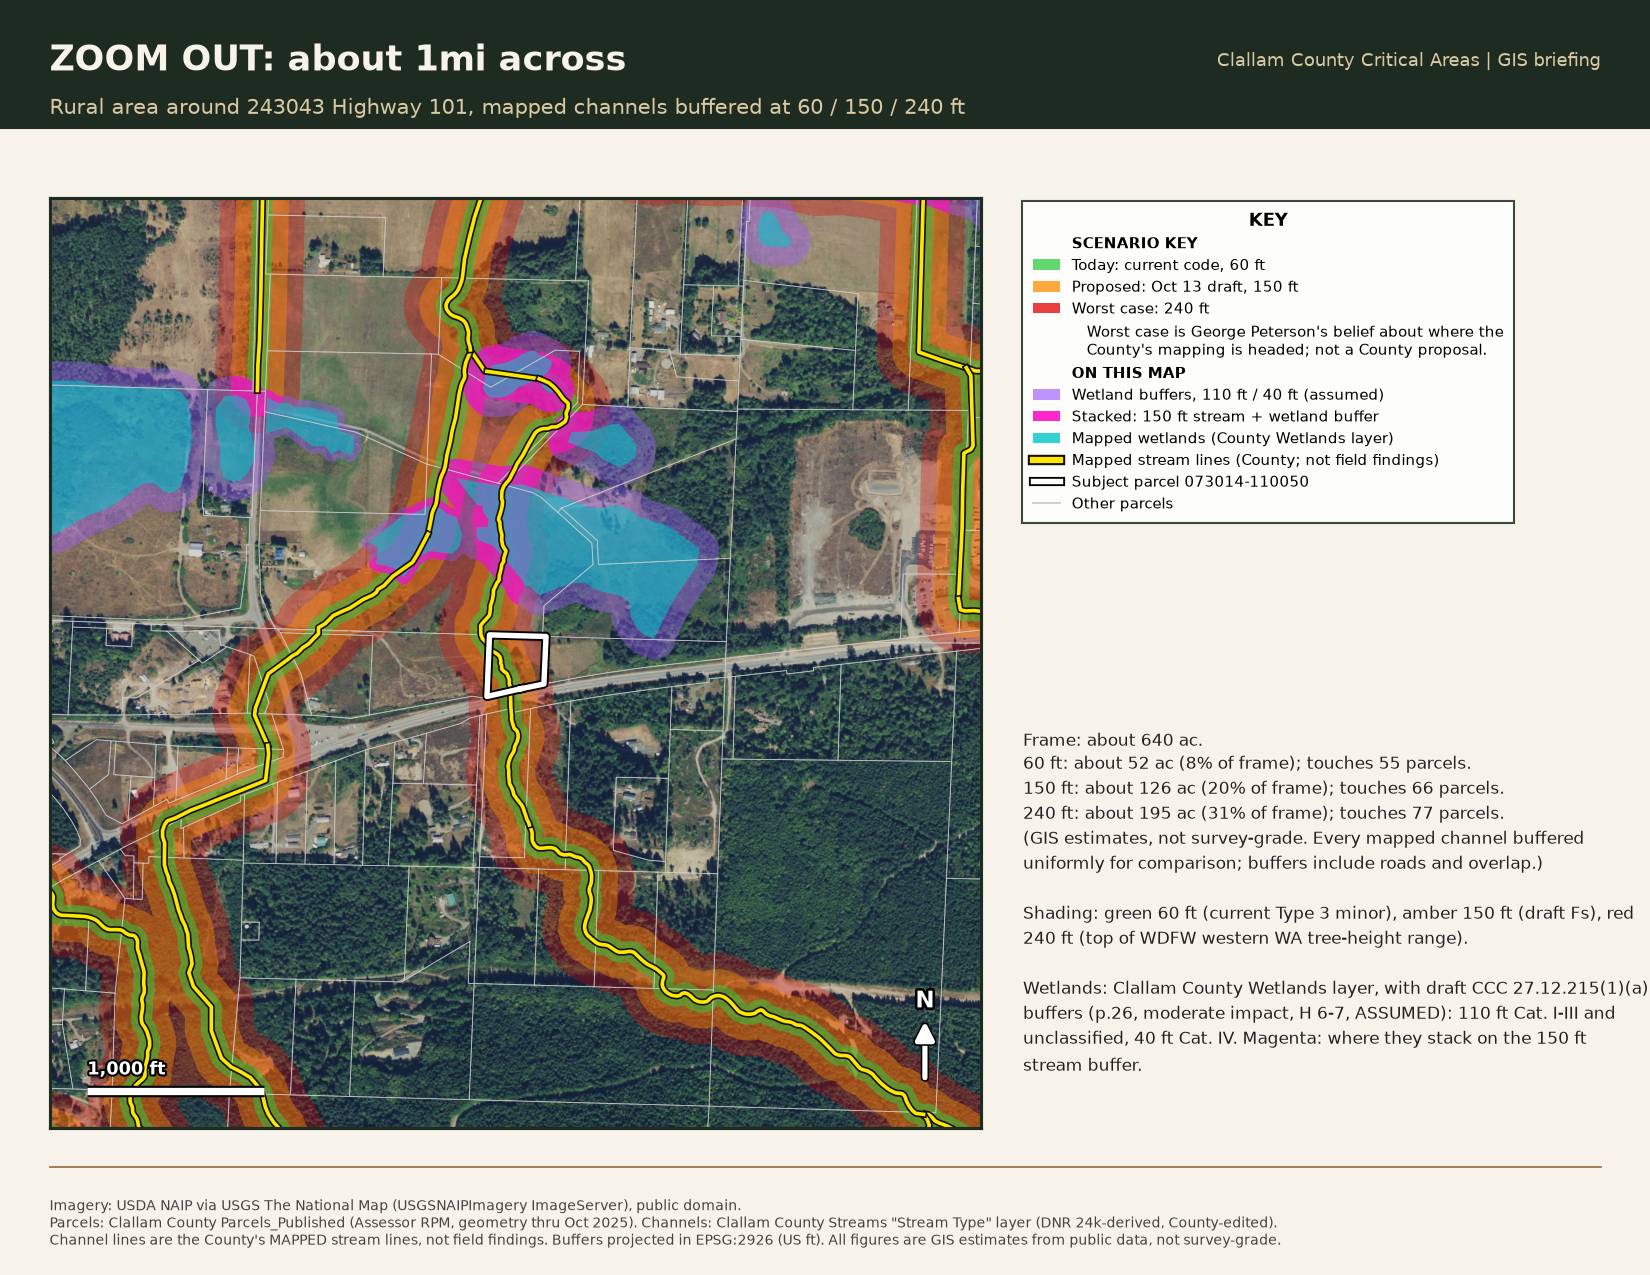
Task: Click the George Peterson worst case note
Action: pyautogui.click(x=1295, y=341)
